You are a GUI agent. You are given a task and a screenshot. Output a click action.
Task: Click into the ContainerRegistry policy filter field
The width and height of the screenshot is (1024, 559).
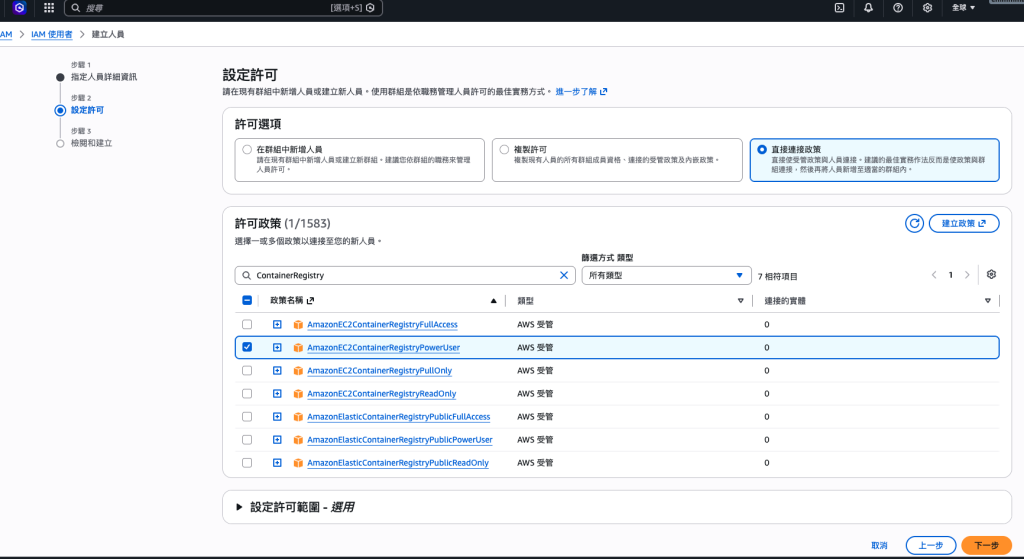pos(405,276)
